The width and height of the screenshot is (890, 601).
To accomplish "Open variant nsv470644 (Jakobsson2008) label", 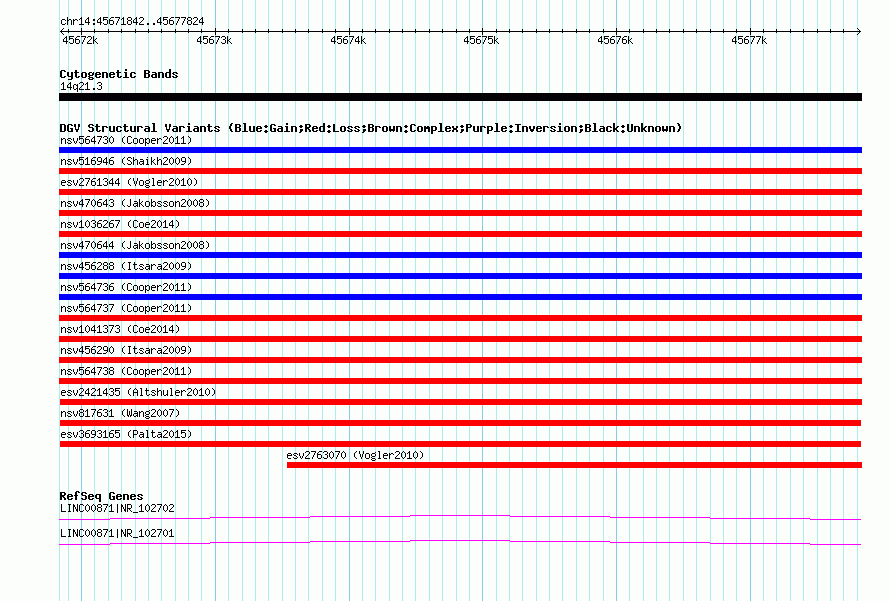I will click(x=135, y=245).
